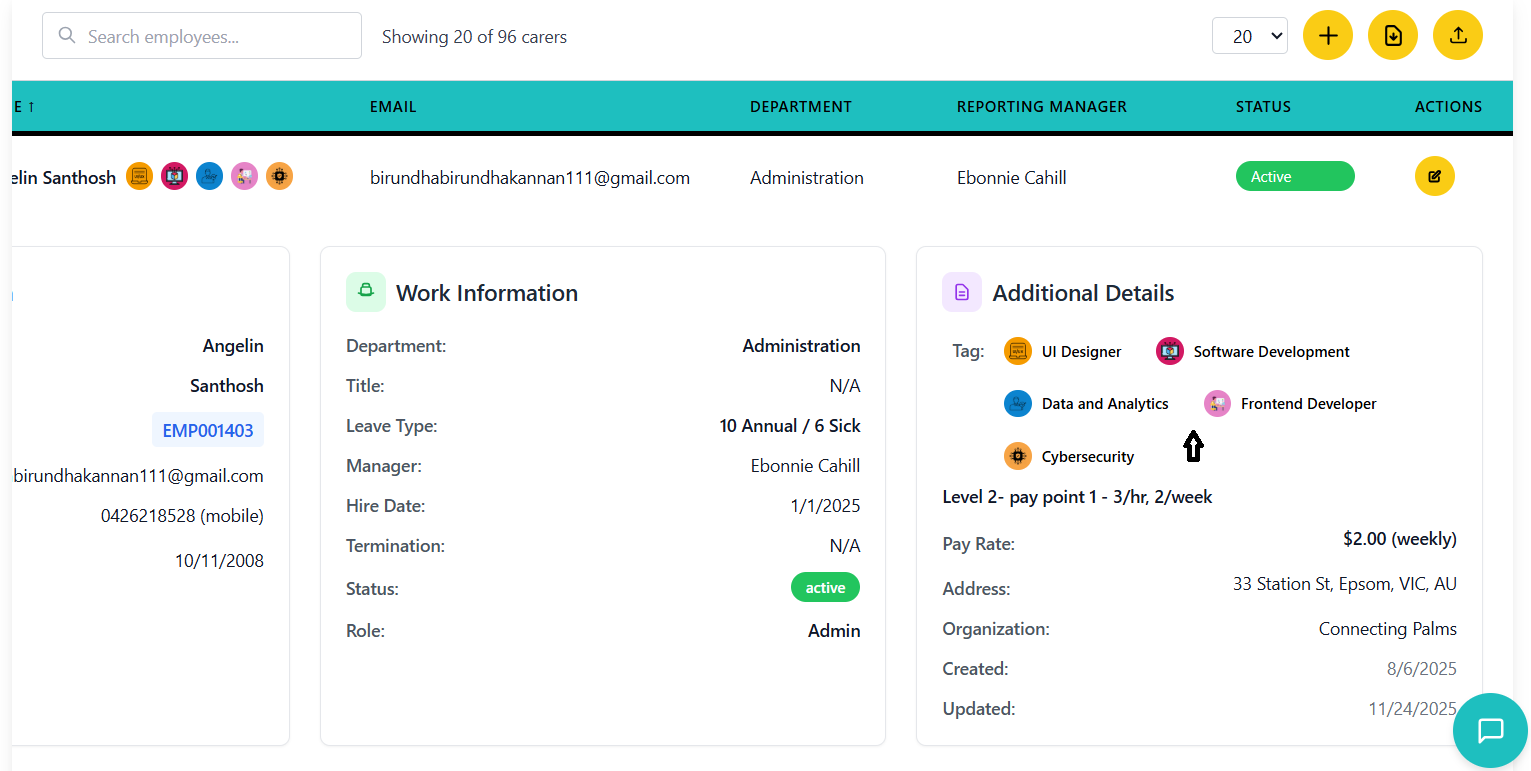Click icon beside Software Development tag label
The height and width of the screenshot is (771, 1531).
click(x=1169, y=352)
